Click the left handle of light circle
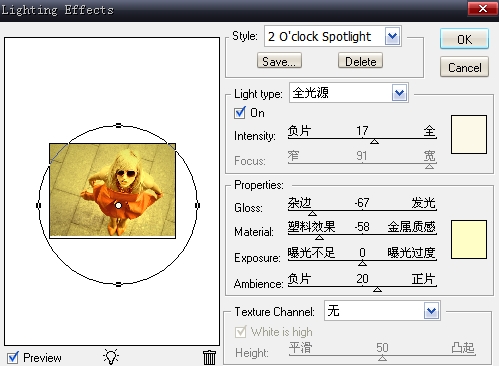499x366 pixels. [39, 205]
